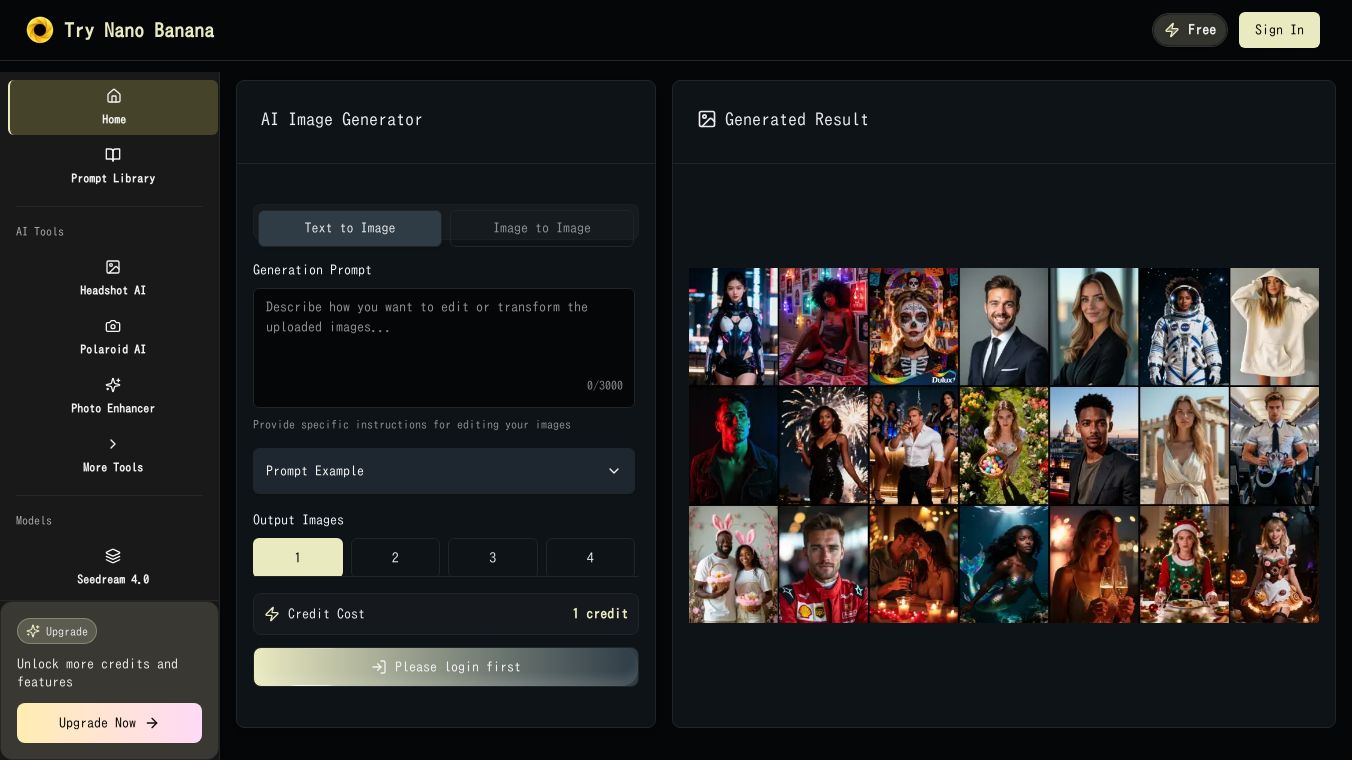This screenshot has width=1352, height=760.
Task: Open the racing driver in red suit thumbnail
Action: 824,565
